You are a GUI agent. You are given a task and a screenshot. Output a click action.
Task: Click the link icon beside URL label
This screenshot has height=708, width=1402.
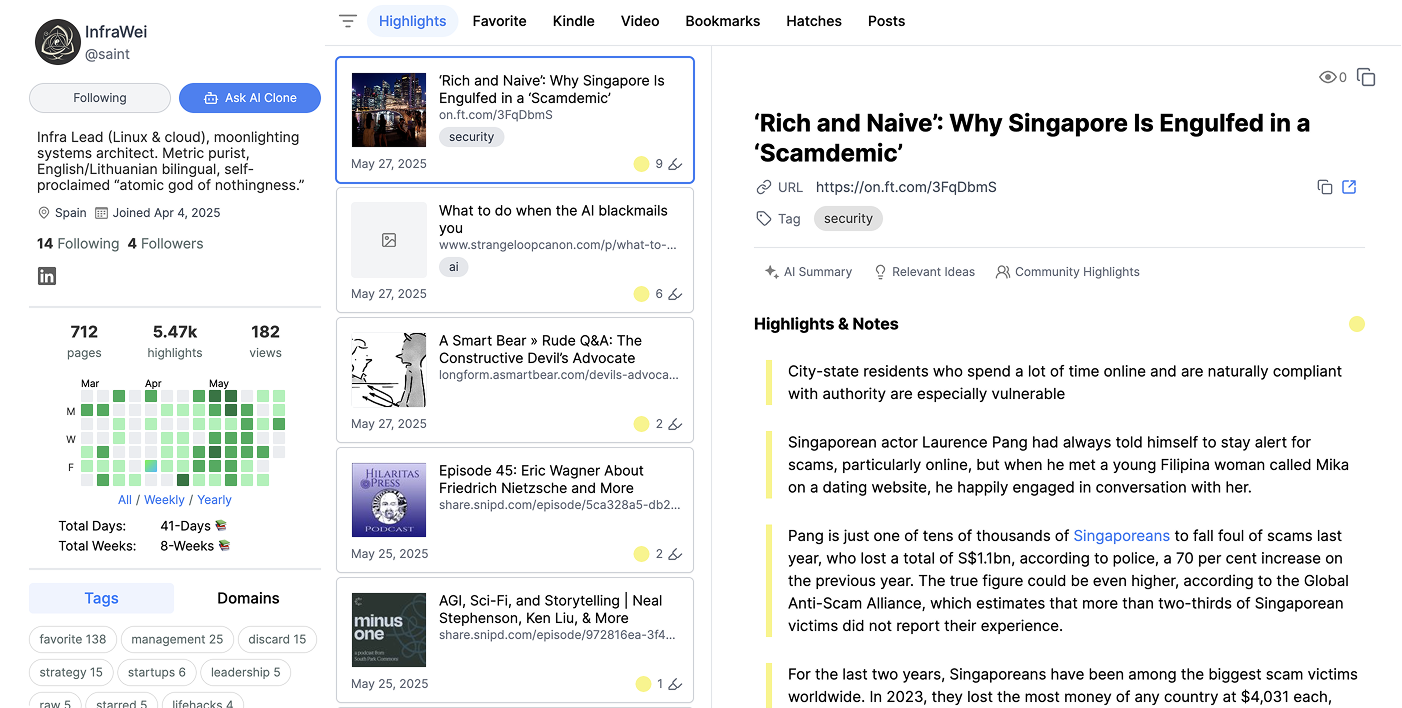coord(764,187)
